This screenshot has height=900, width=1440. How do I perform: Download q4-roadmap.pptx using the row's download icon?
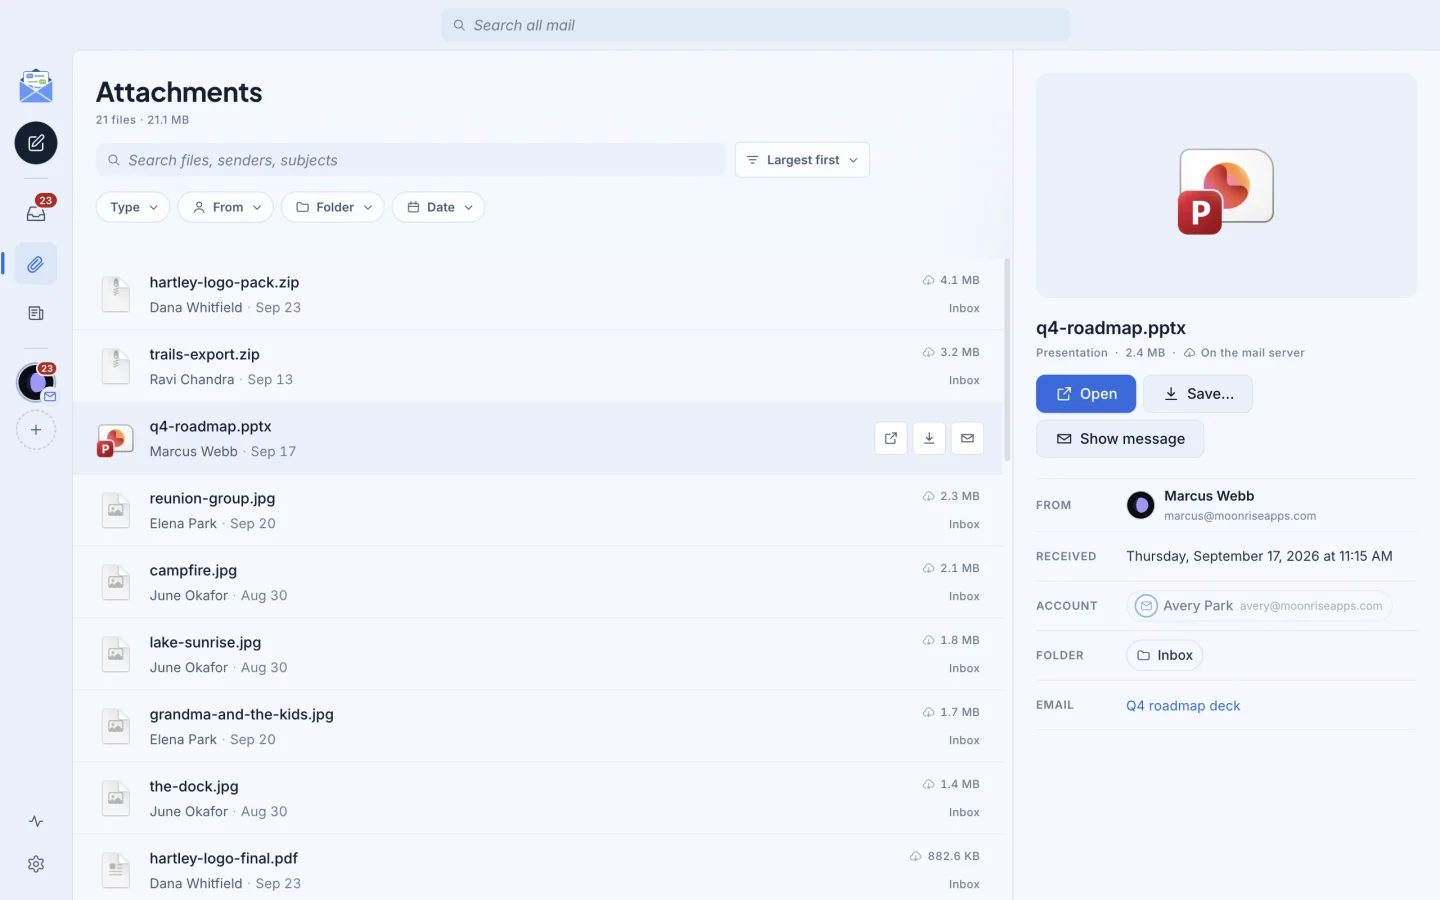(929, 438)
